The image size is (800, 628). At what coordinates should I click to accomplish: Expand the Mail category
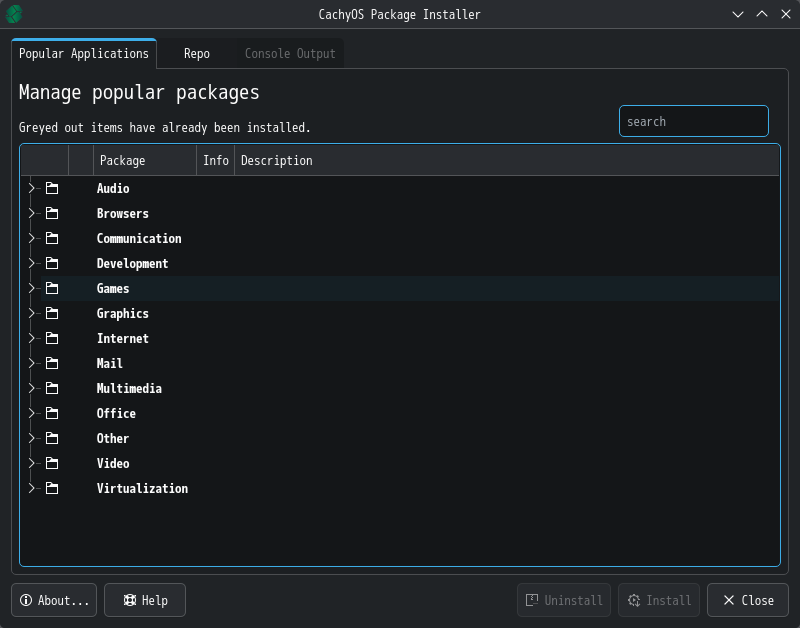(x=32, y=363)
